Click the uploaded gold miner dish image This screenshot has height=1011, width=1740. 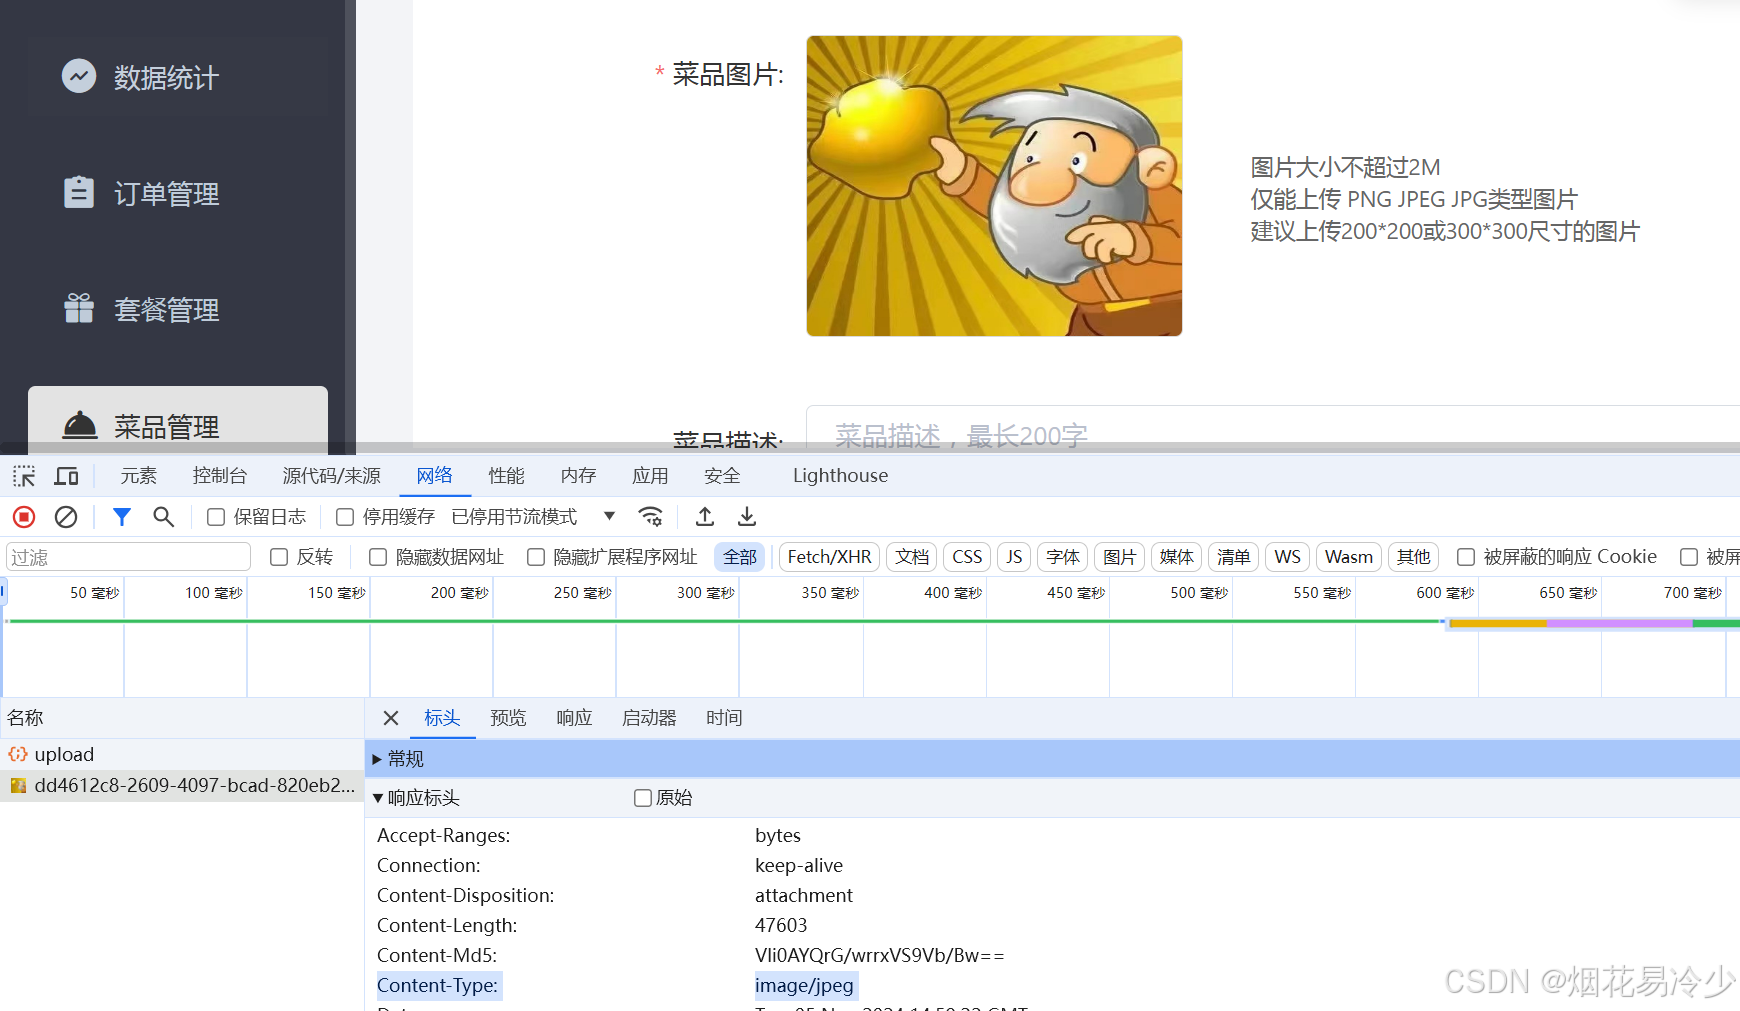994,186
